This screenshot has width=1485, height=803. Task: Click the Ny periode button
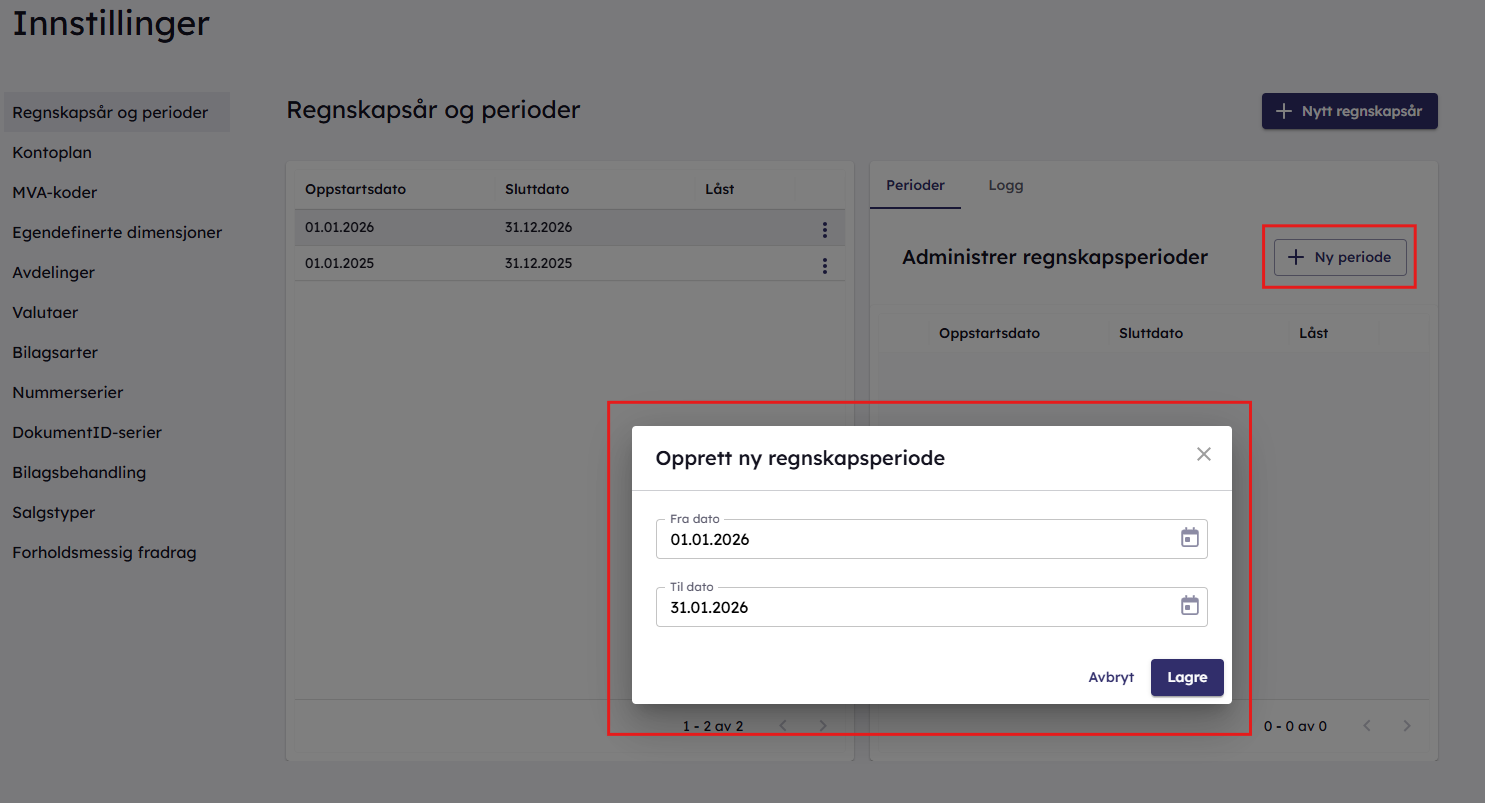1340,258
